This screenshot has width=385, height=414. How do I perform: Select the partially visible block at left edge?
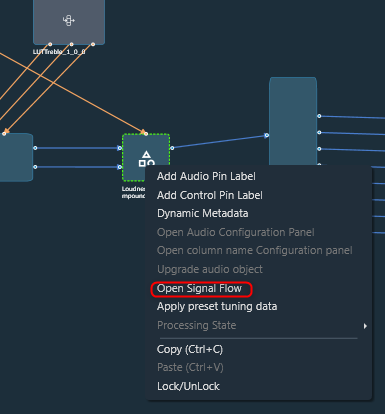coord(16,157)
